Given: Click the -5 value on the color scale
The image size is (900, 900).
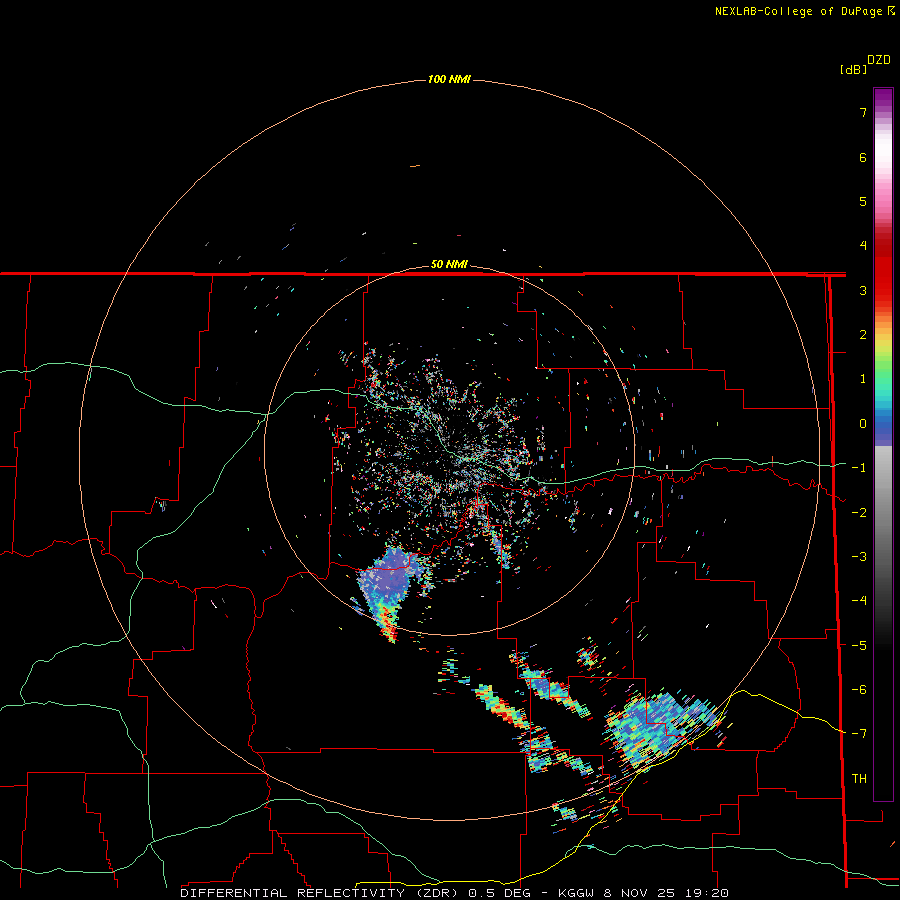Looking at the screenshot, I should tap(859, 646).
